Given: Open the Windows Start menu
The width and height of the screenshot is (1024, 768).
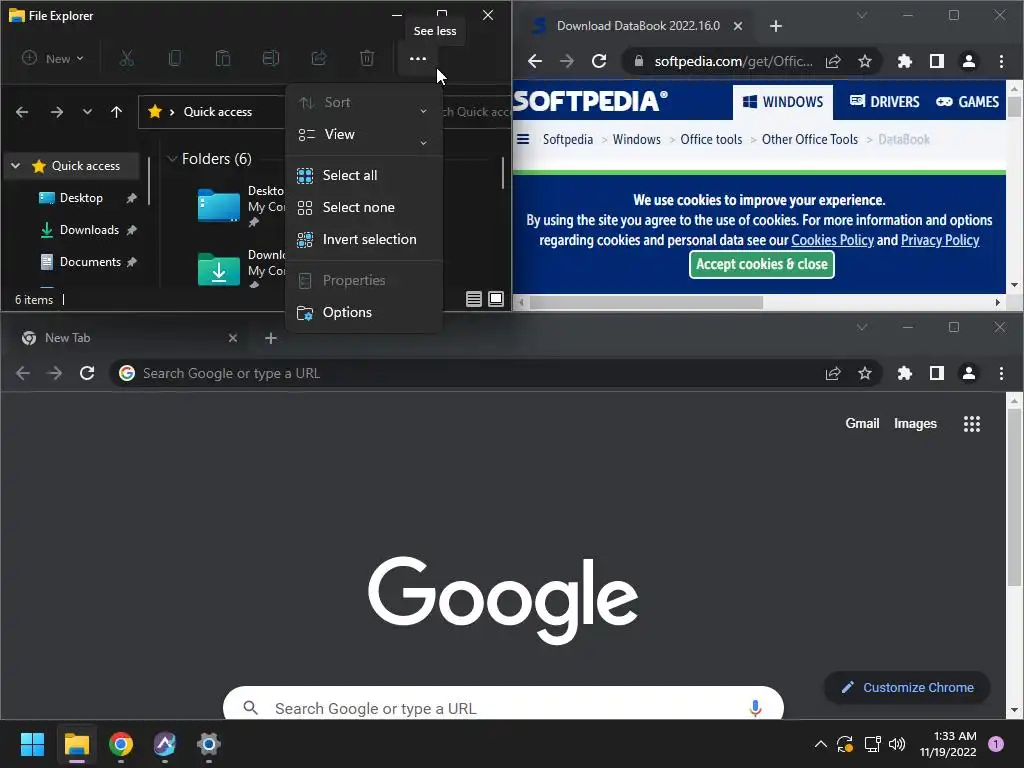Looking at the screenshot, I should point(33,744).
